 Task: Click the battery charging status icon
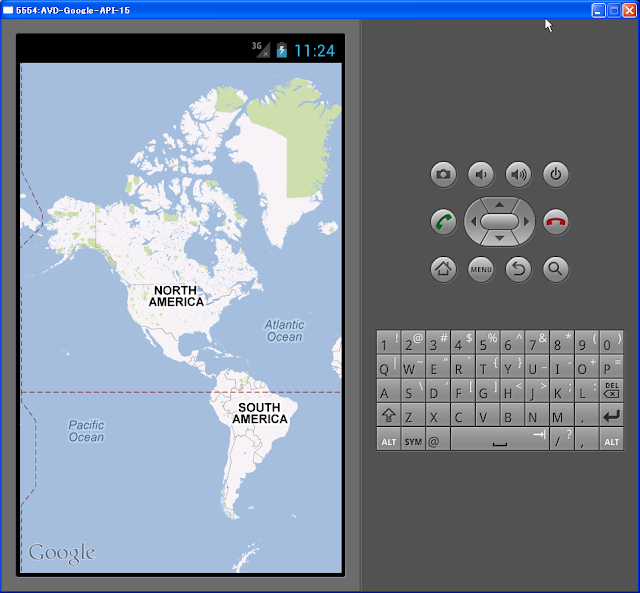[282, 50]
